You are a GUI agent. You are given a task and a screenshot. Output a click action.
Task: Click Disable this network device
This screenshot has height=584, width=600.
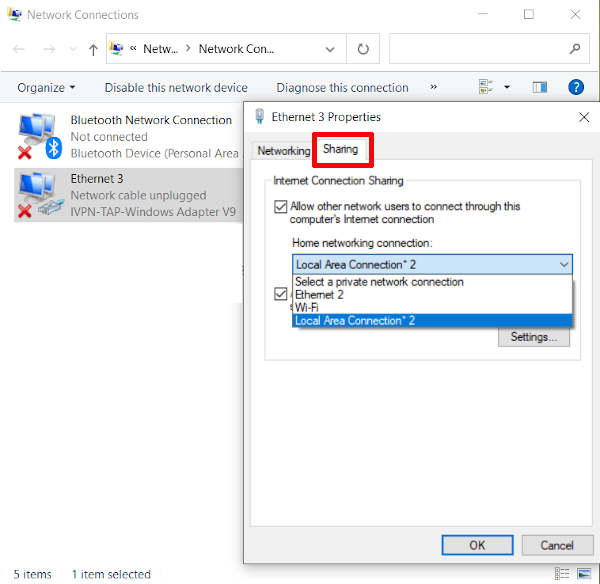click(176, 88)
